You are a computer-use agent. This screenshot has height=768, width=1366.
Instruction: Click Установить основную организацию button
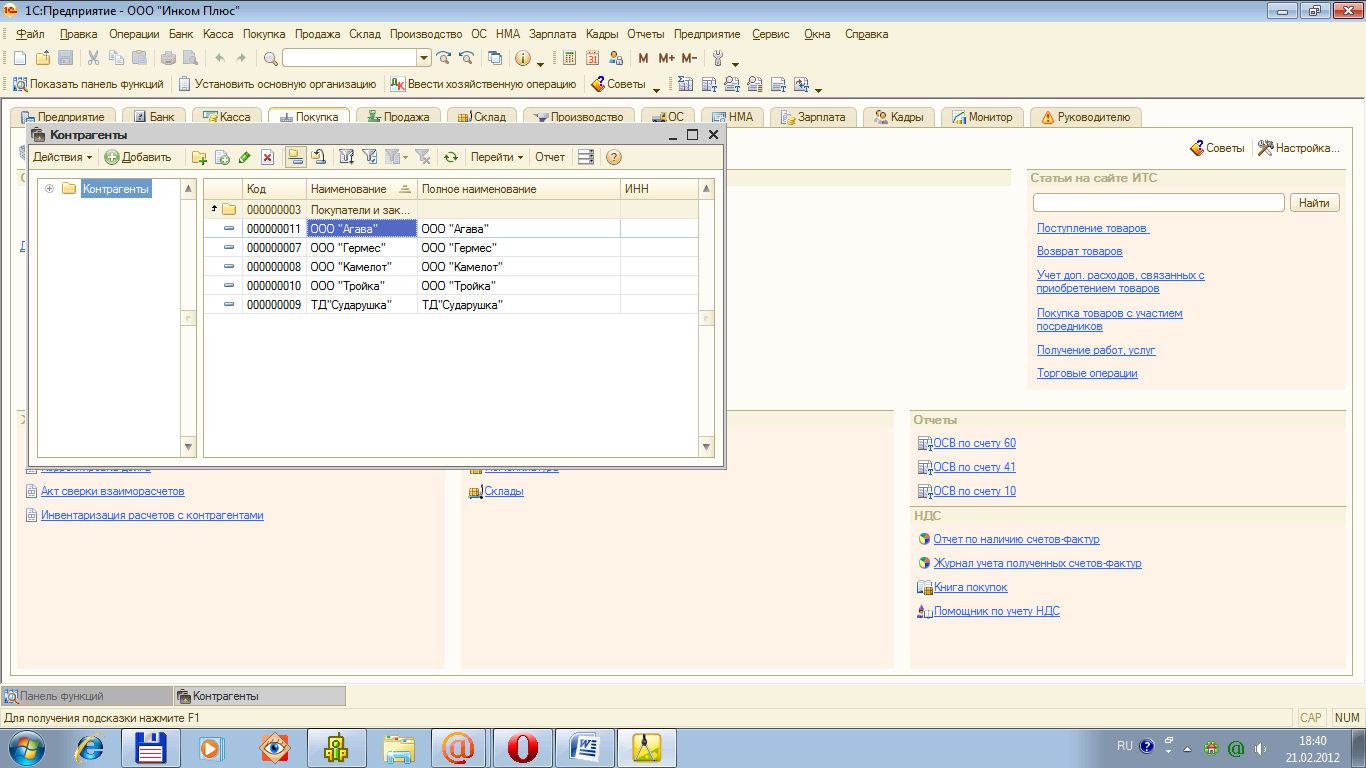coord(277,84)
